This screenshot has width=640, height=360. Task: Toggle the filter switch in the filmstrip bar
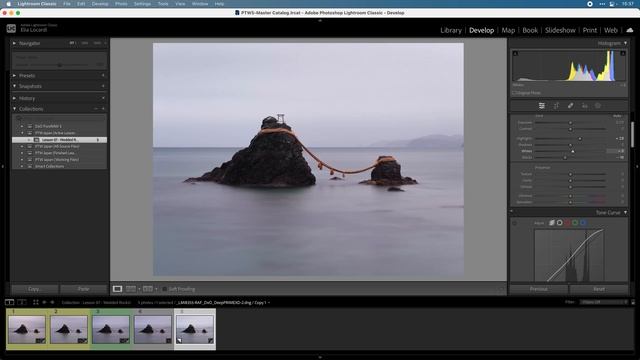pos(633,302)
